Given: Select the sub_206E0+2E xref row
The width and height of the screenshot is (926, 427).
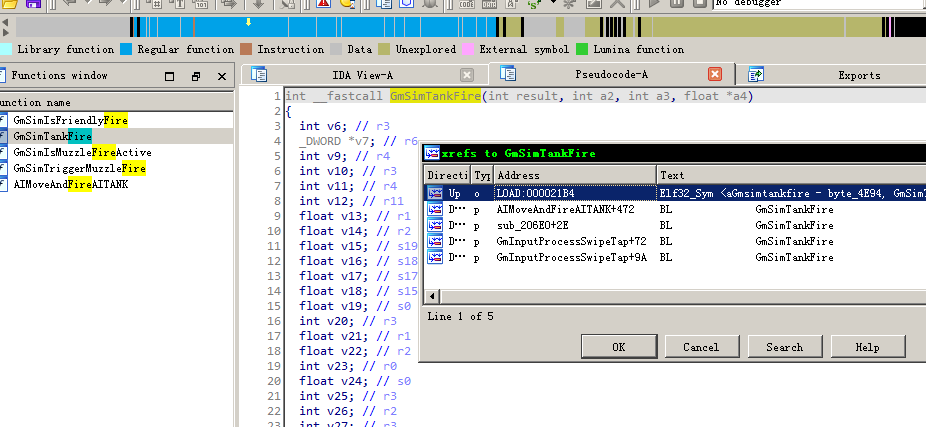Looking at the screenshot, I should [x=675, y=225].
